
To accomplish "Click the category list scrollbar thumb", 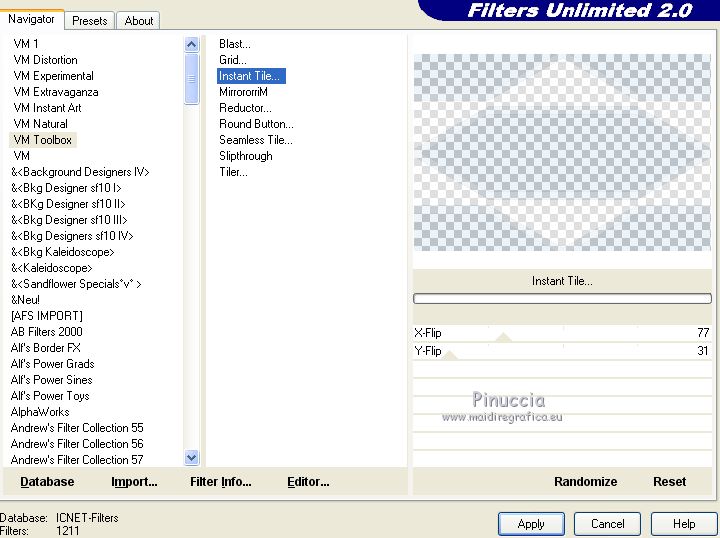I will click(x=191, y=79).
